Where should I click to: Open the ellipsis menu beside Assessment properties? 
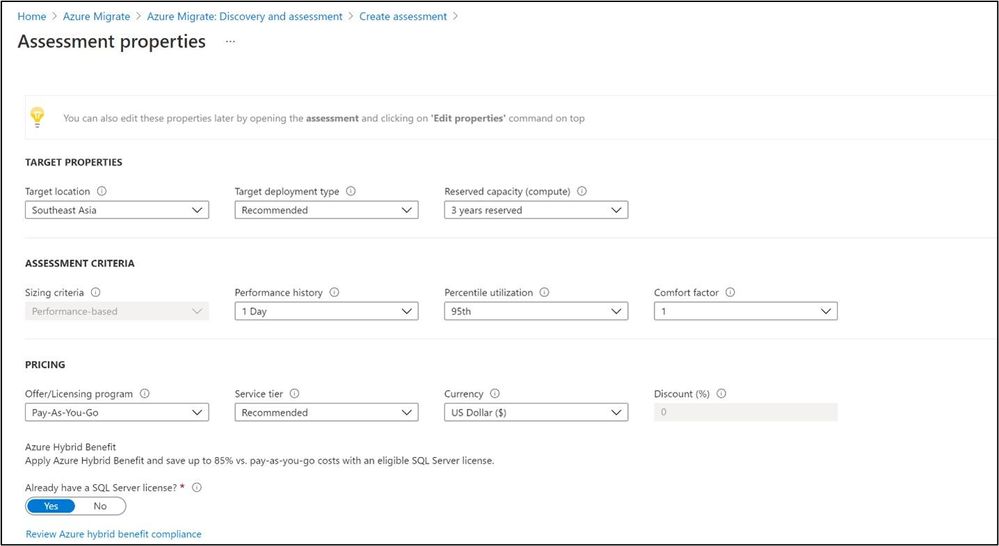click(231, 41)
